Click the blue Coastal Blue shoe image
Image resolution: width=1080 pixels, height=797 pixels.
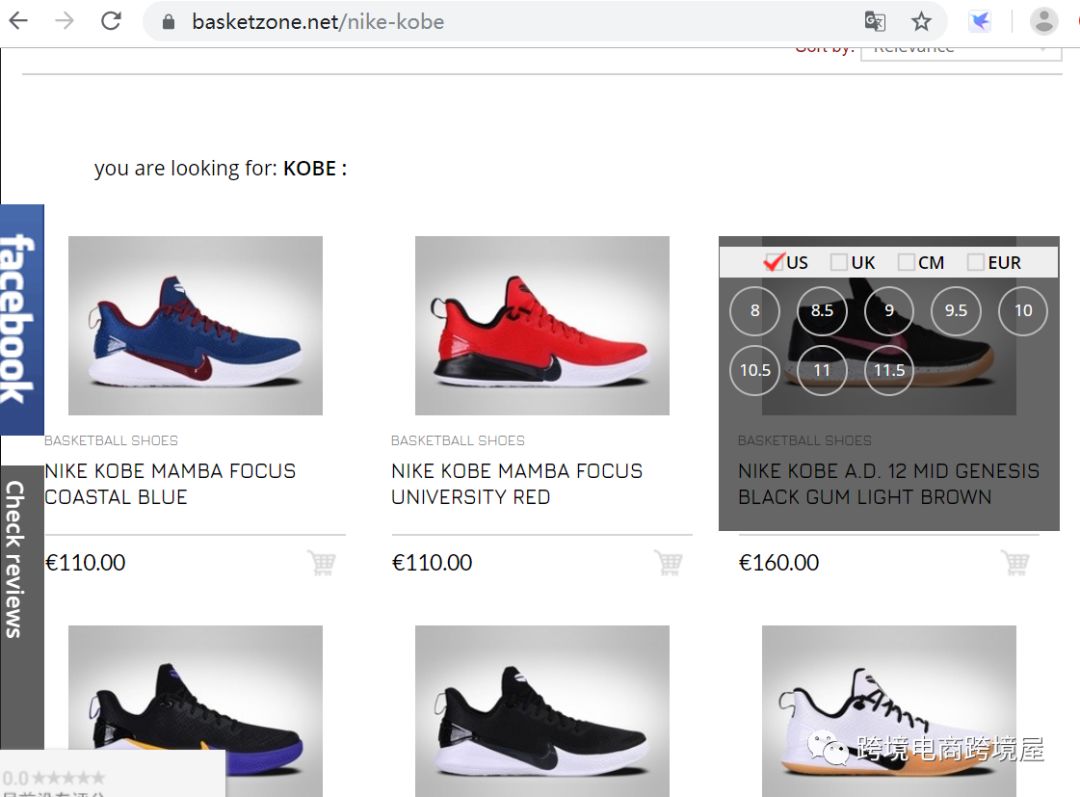click(x=195, y=326)
